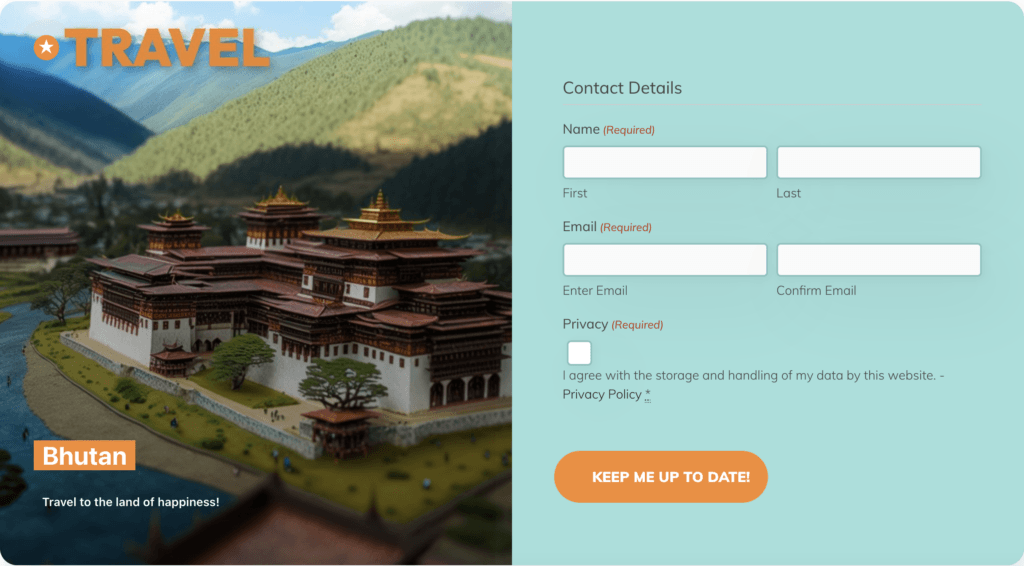Viewport: 1024px width, 566px height.
Task: Click the orange Bhutan label
Action: click(x=85, y=456)
